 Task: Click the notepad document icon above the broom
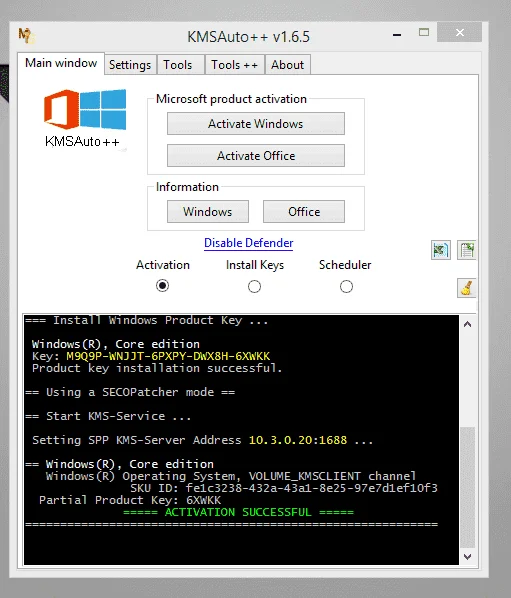[467, 250]
